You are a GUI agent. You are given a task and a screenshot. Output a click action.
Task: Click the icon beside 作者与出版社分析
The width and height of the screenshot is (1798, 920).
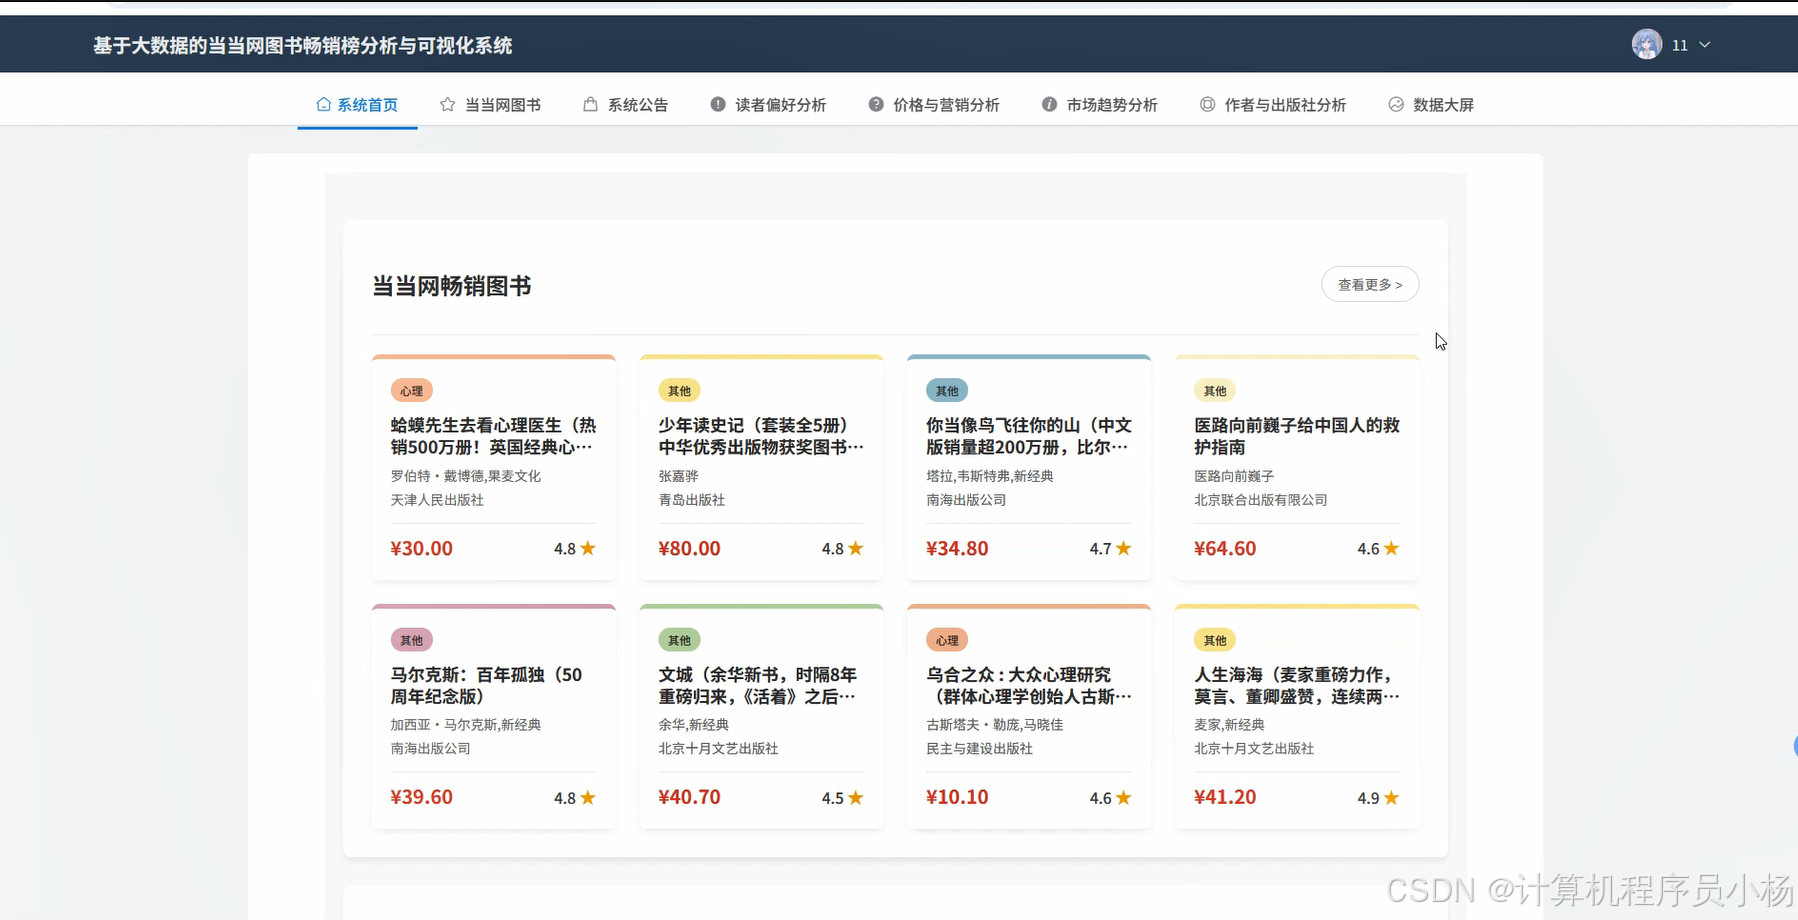click(1207, 104)
